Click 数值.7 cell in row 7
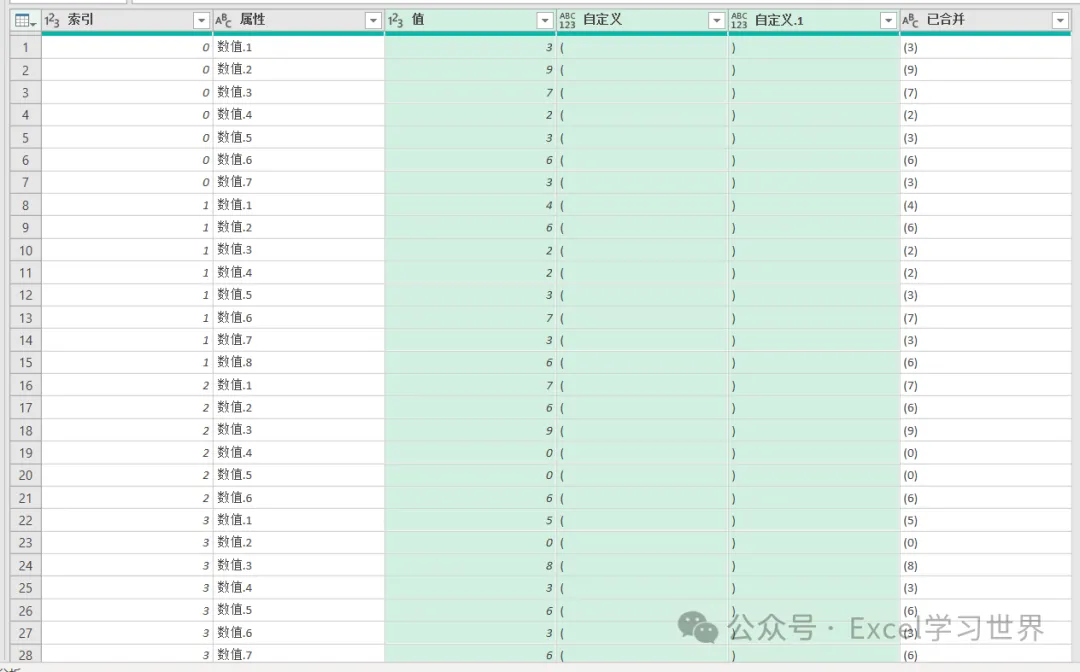This screenshot has width=1080, height=672. [298, 182]
